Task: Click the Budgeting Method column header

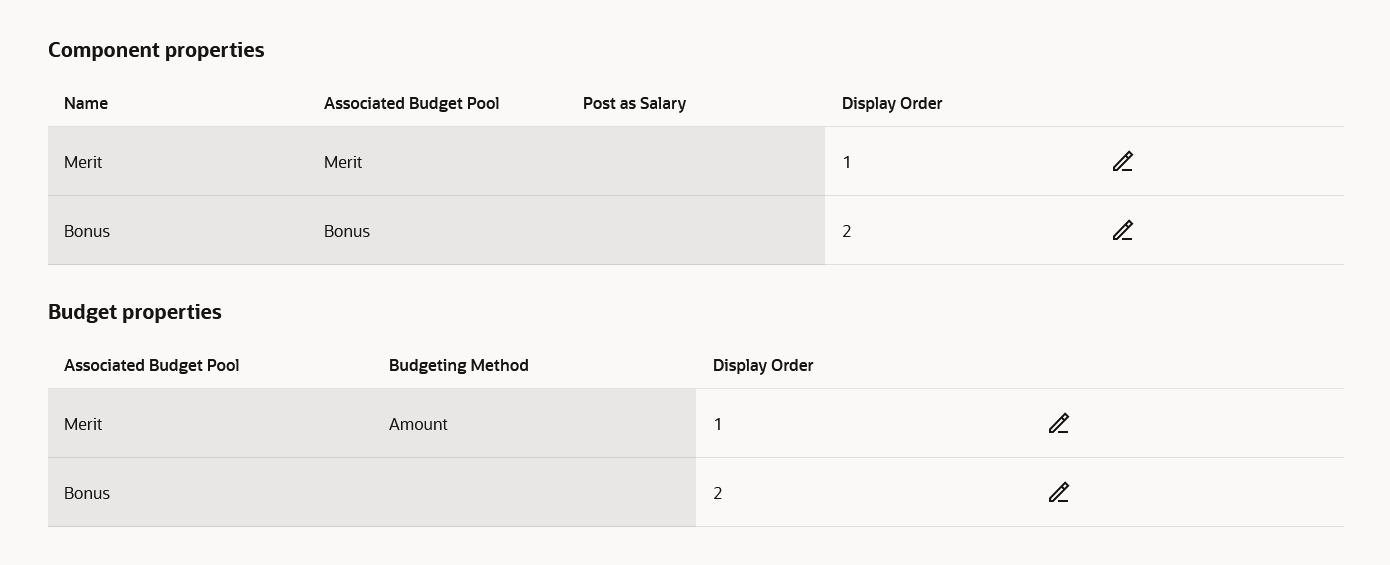Action: click(458, 365)
